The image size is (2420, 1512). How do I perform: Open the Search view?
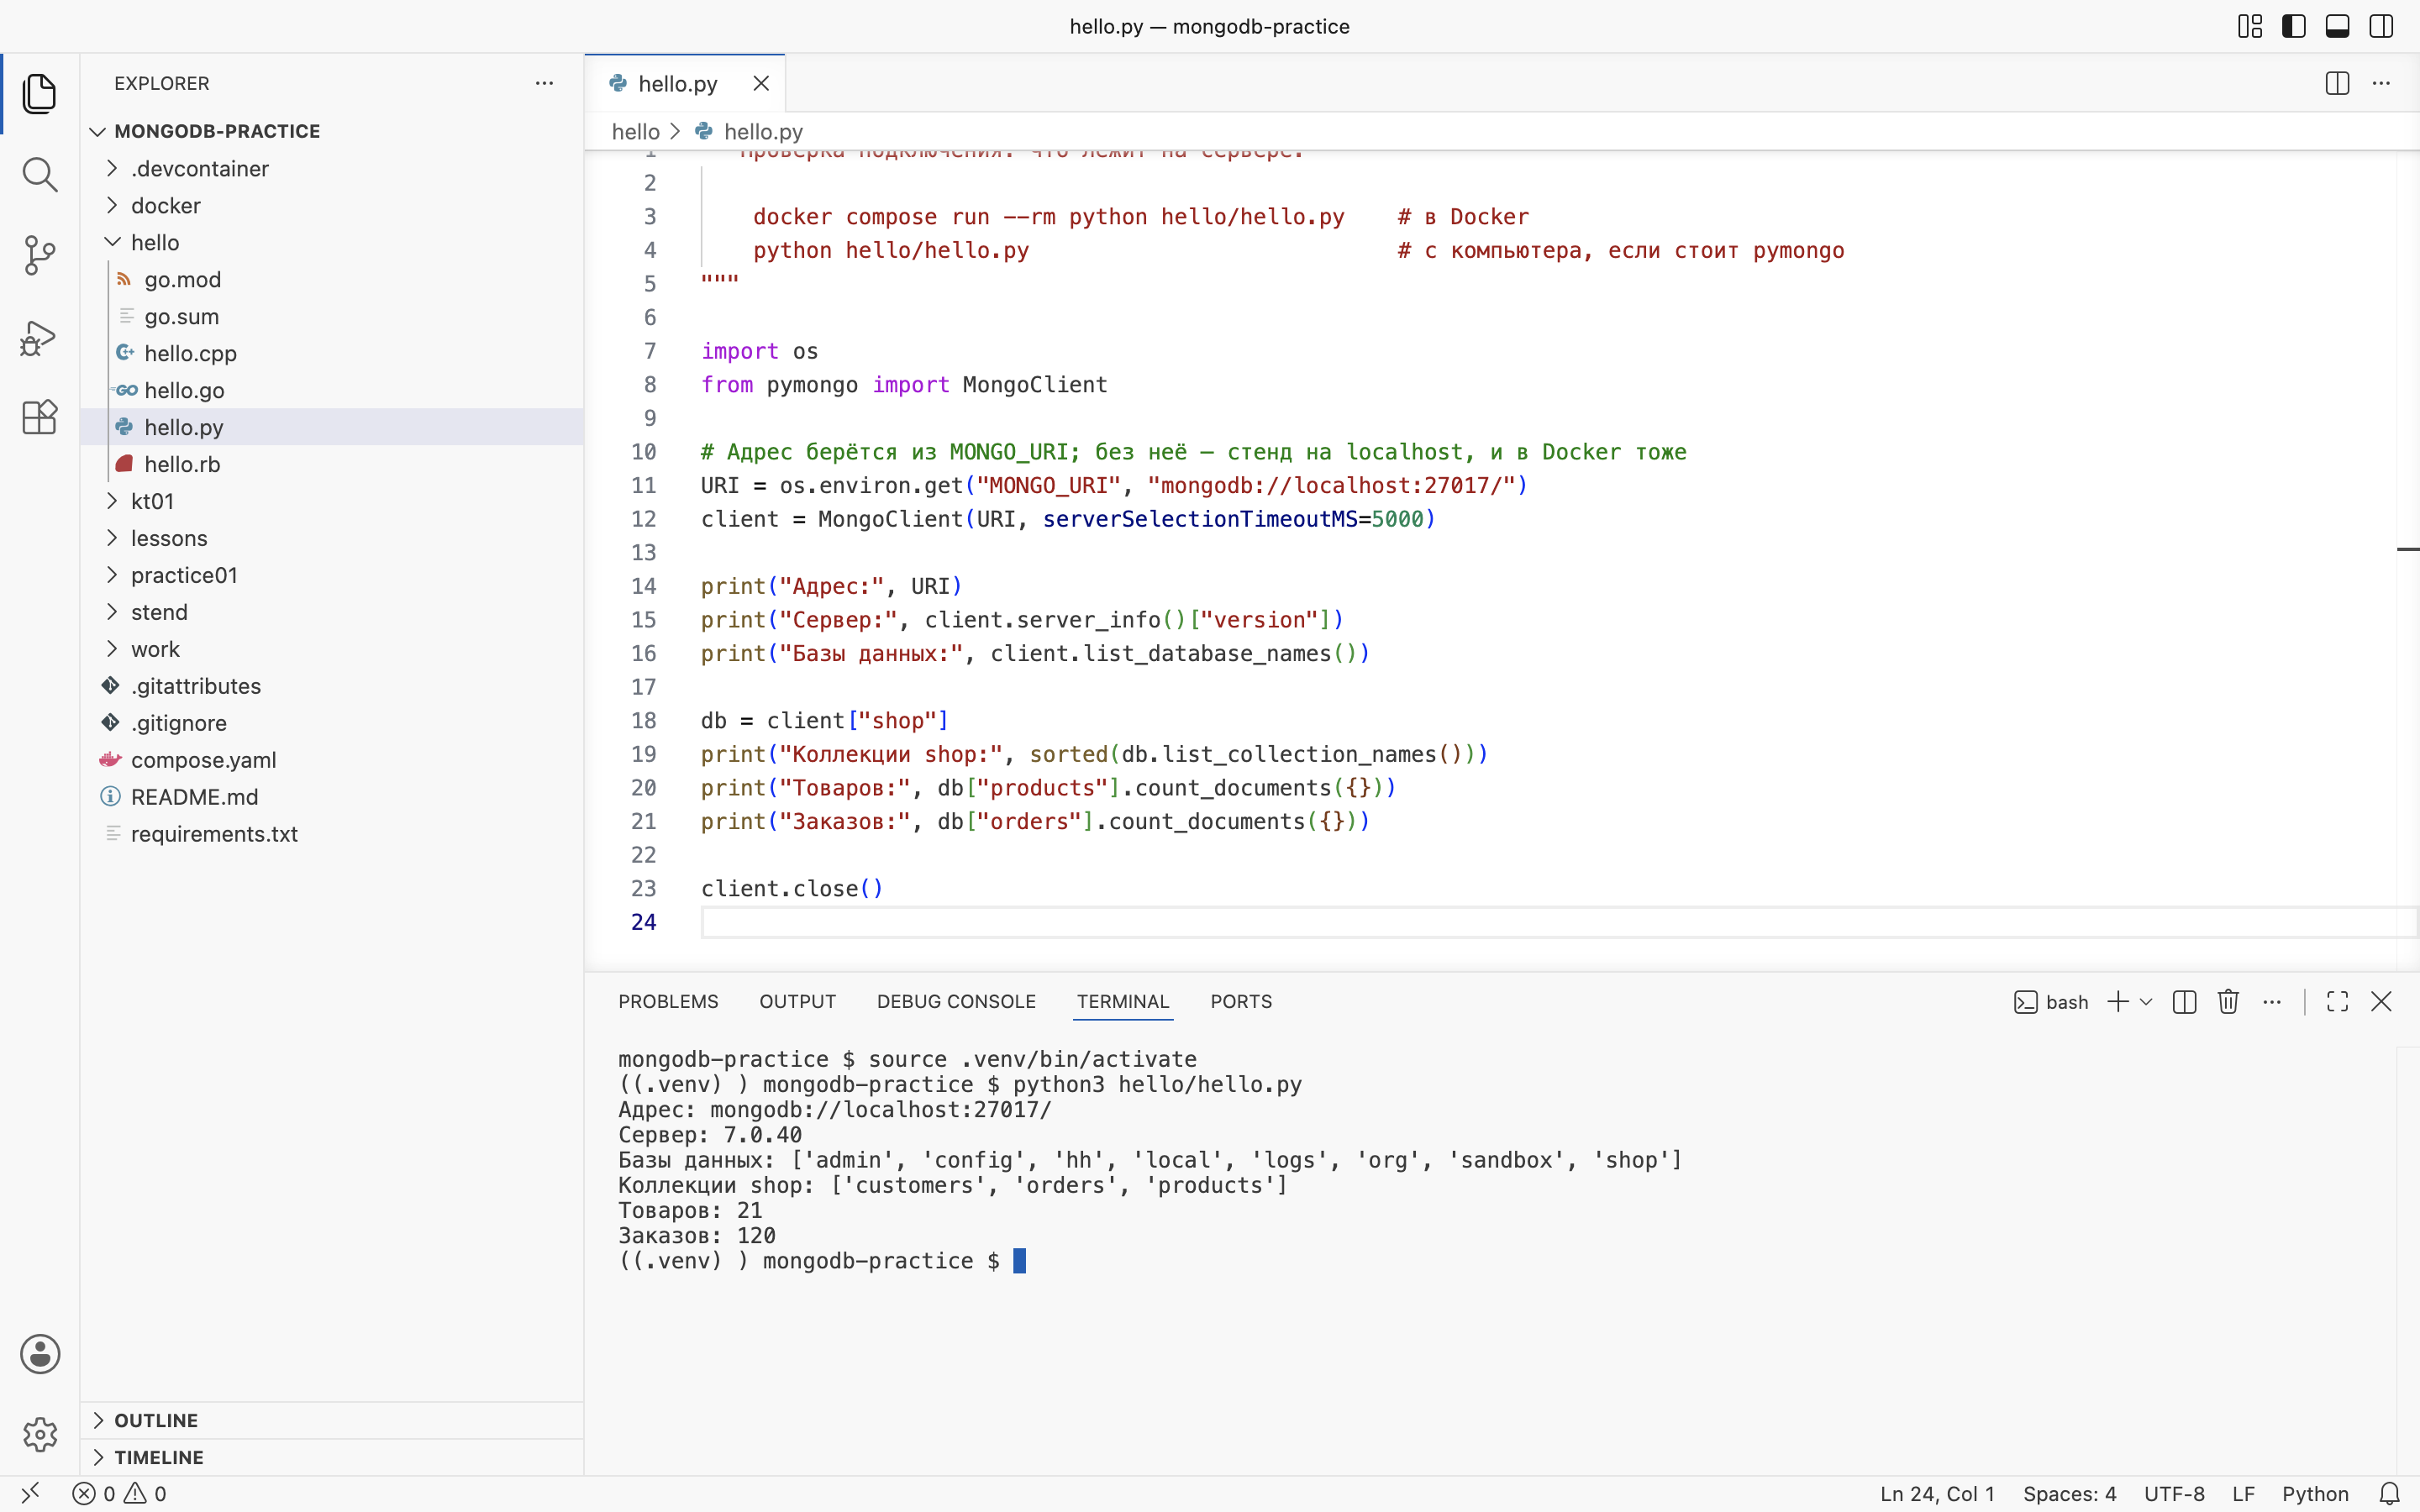click(x=39, y=175)
